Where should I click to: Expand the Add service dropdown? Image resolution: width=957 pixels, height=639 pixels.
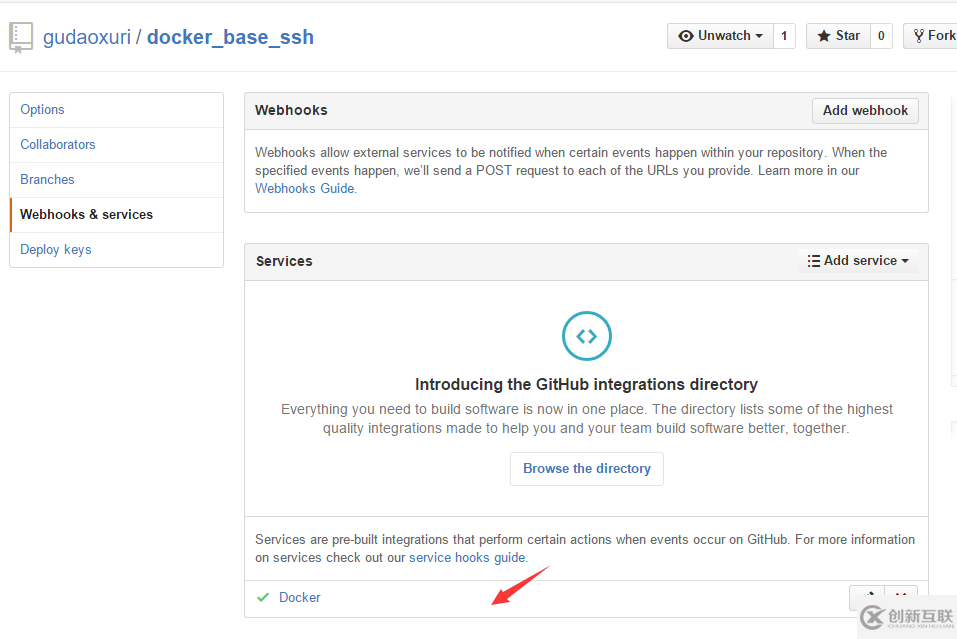pos(858,261)
